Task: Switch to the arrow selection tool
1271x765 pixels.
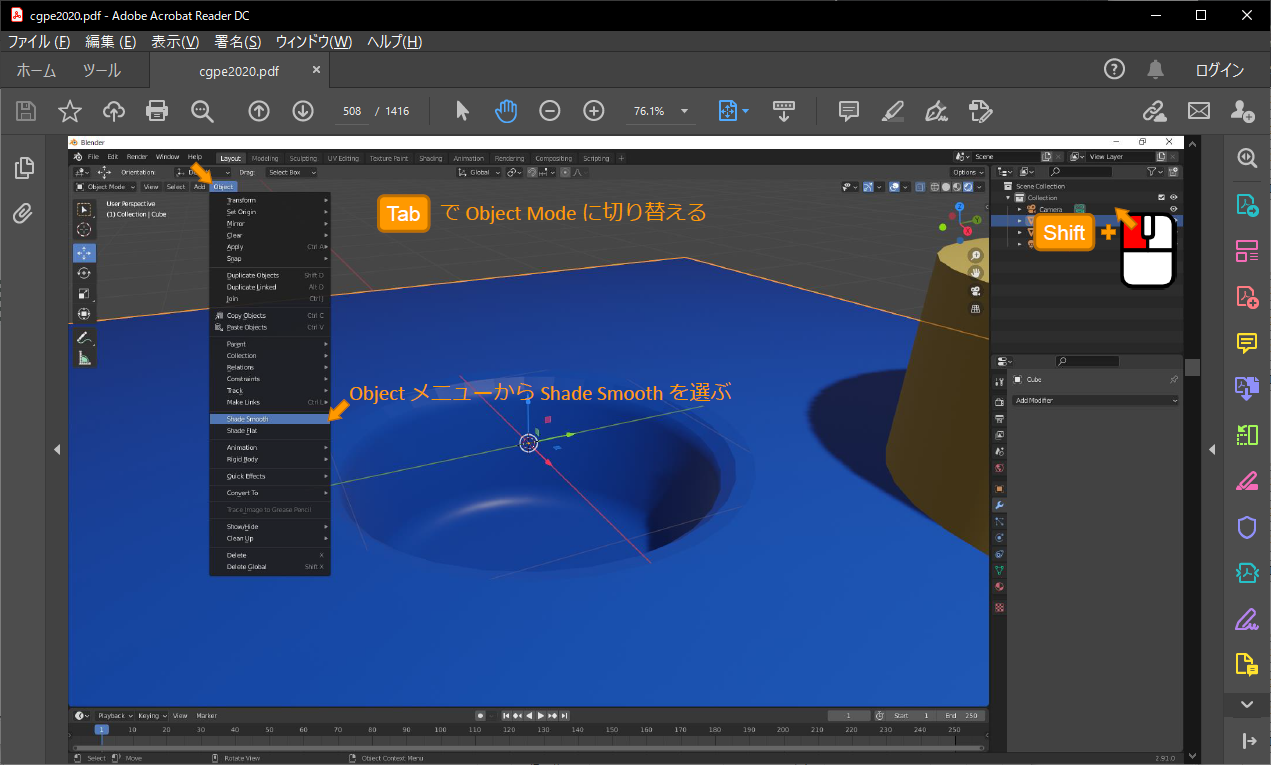Action: pyautogui.click(x=462, y=111)
